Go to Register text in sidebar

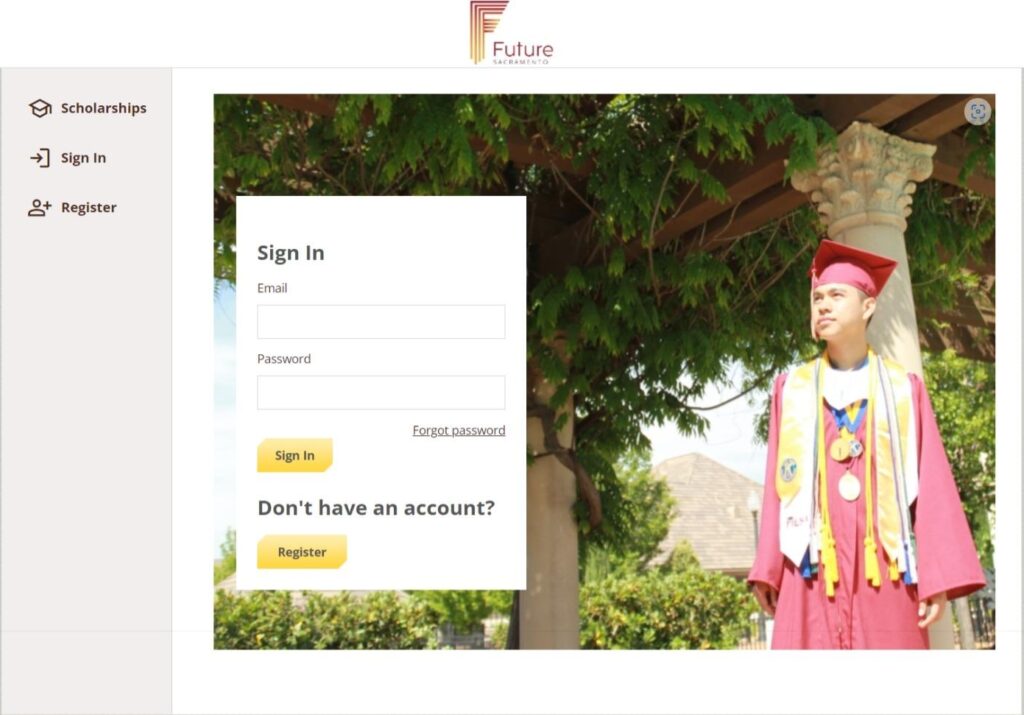point(89,208)
